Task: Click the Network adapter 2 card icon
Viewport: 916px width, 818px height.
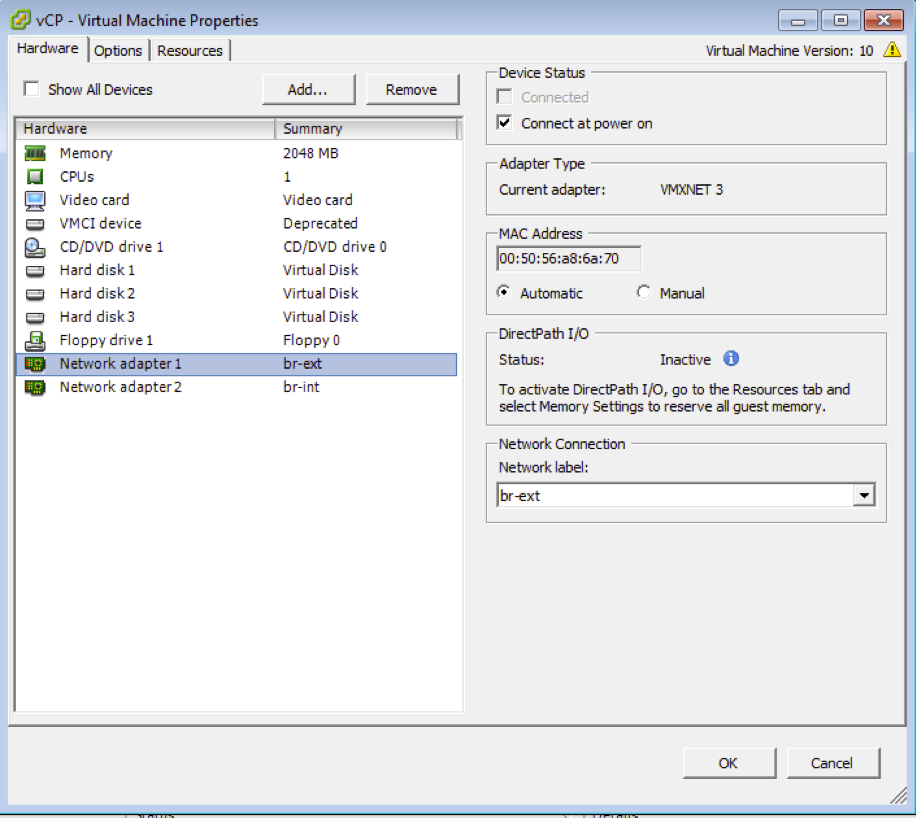Action: [x=35, y=387]
